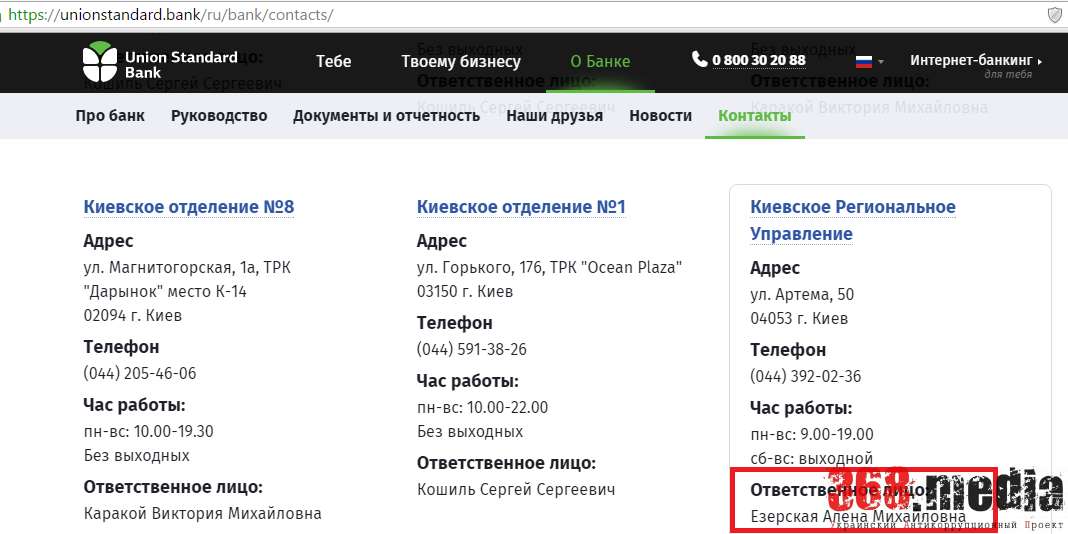
Task: Go to the Наши друзья tab
Action: (554, 116)
